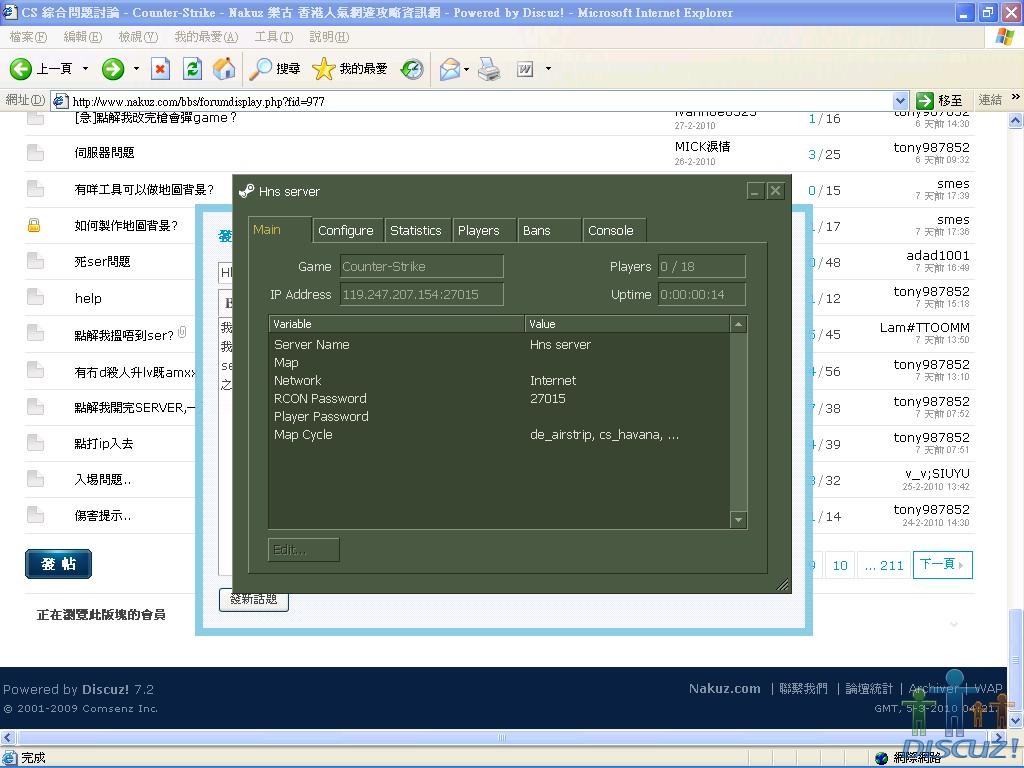Viewport: 1024px width, 768px height.
Task: Click the Edit button in Hns server
Action: 304,550
